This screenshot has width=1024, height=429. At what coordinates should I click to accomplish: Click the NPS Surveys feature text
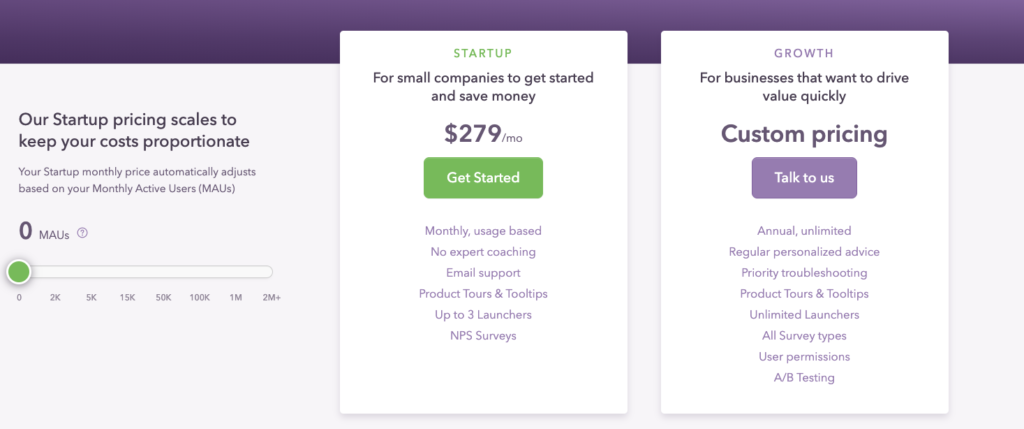[483, 336]
